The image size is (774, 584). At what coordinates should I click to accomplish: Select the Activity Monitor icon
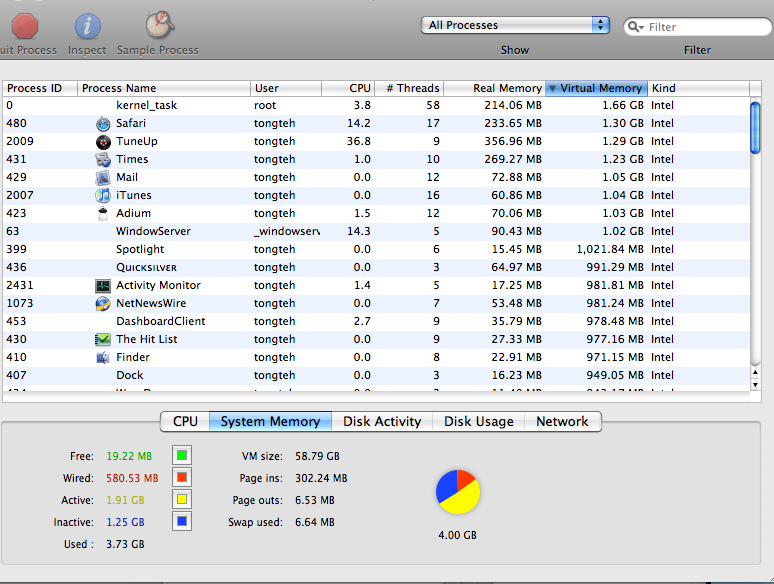pyautogui.click(x=103, y=285)
